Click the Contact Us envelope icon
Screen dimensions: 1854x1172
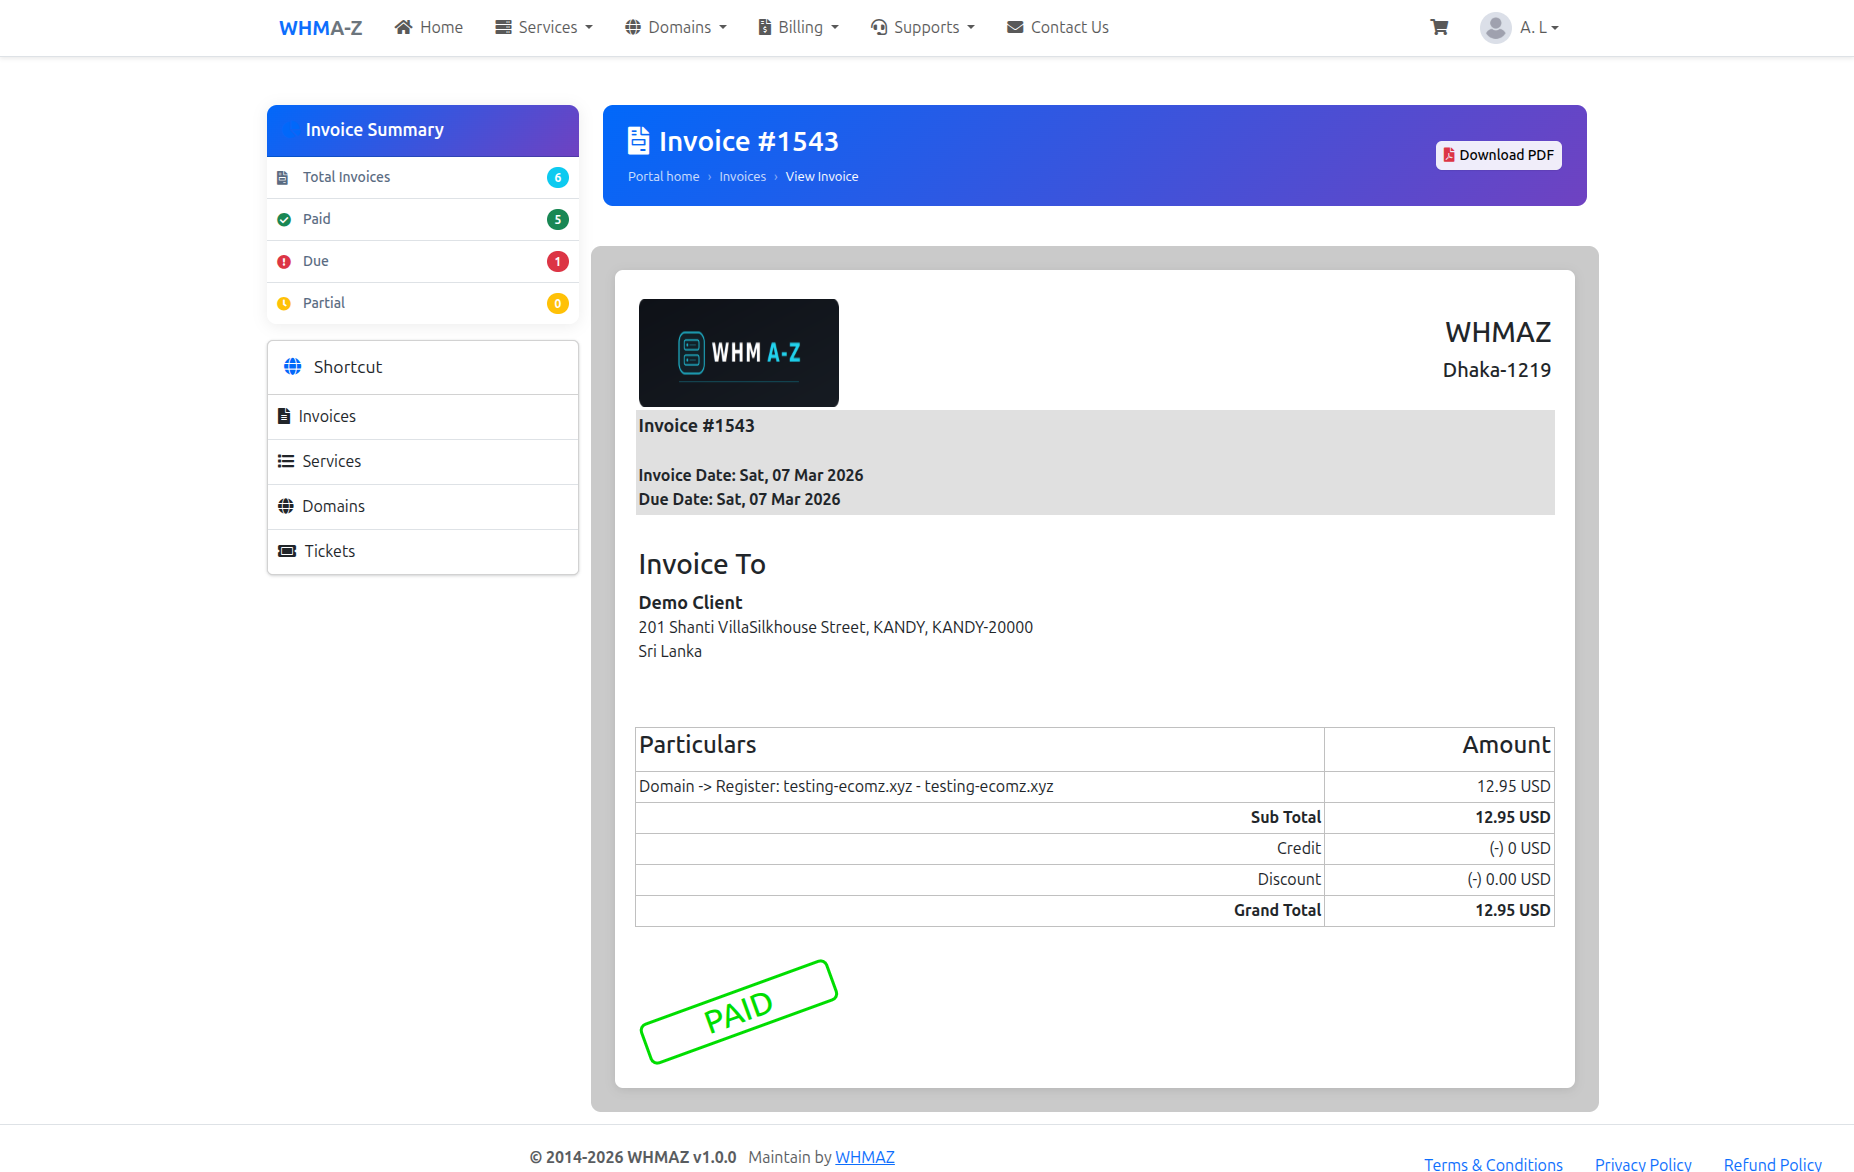click(1014, 27)
